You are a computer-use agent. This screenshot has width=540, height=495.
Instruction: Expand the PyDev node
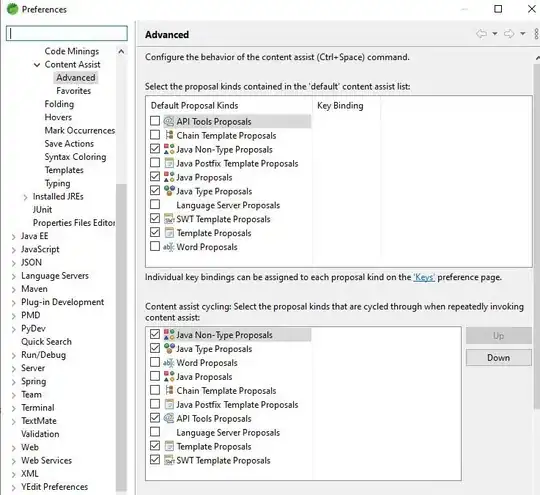pos(13,329)
